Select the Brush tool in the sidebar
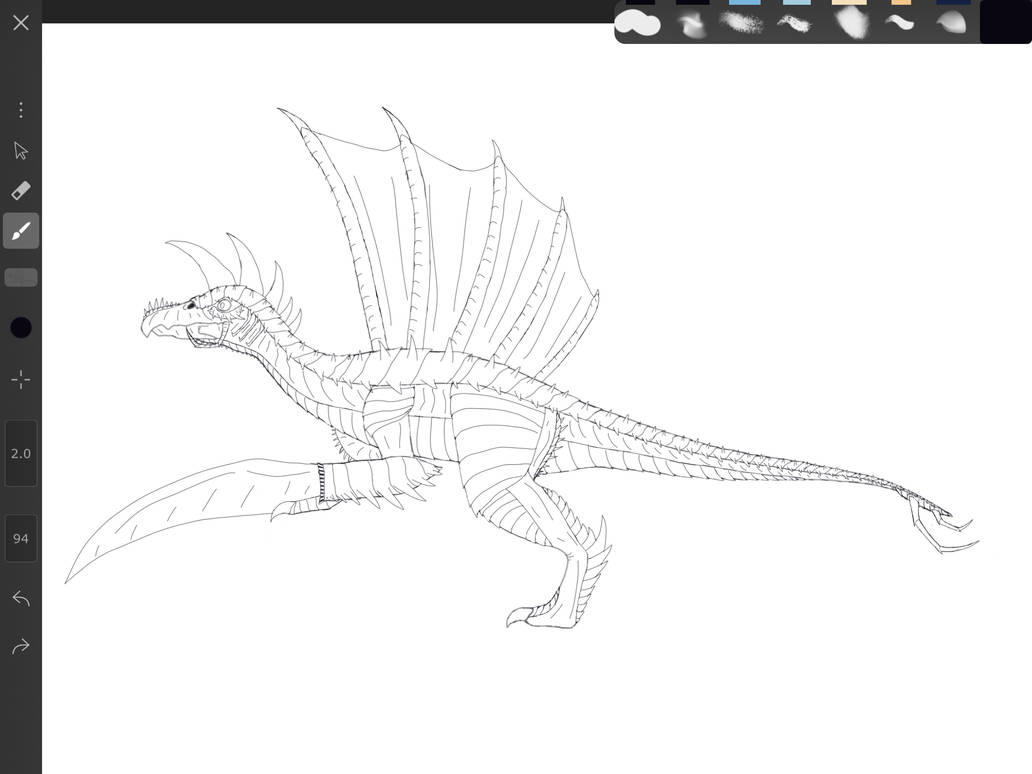The width and height of the screenshot is (1032, 774). point(21,231)
